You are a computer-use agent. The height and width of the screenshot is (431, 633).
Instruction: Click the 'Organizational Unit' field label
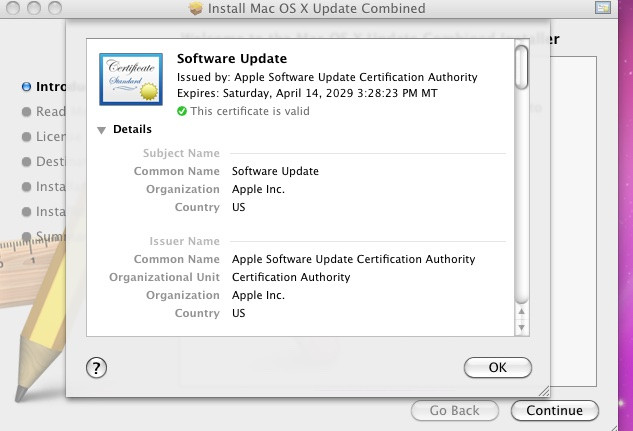164,277
